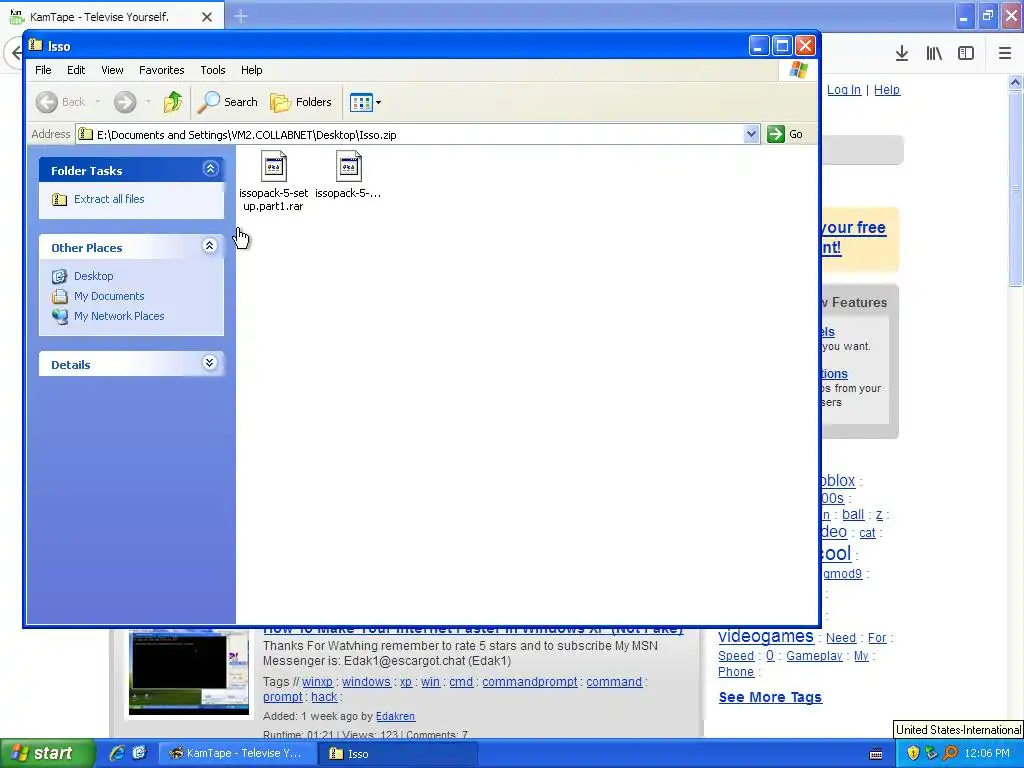Click the keyboard language bar icon
Viewport: 1024px width, 768px height.
pos(876,754)
